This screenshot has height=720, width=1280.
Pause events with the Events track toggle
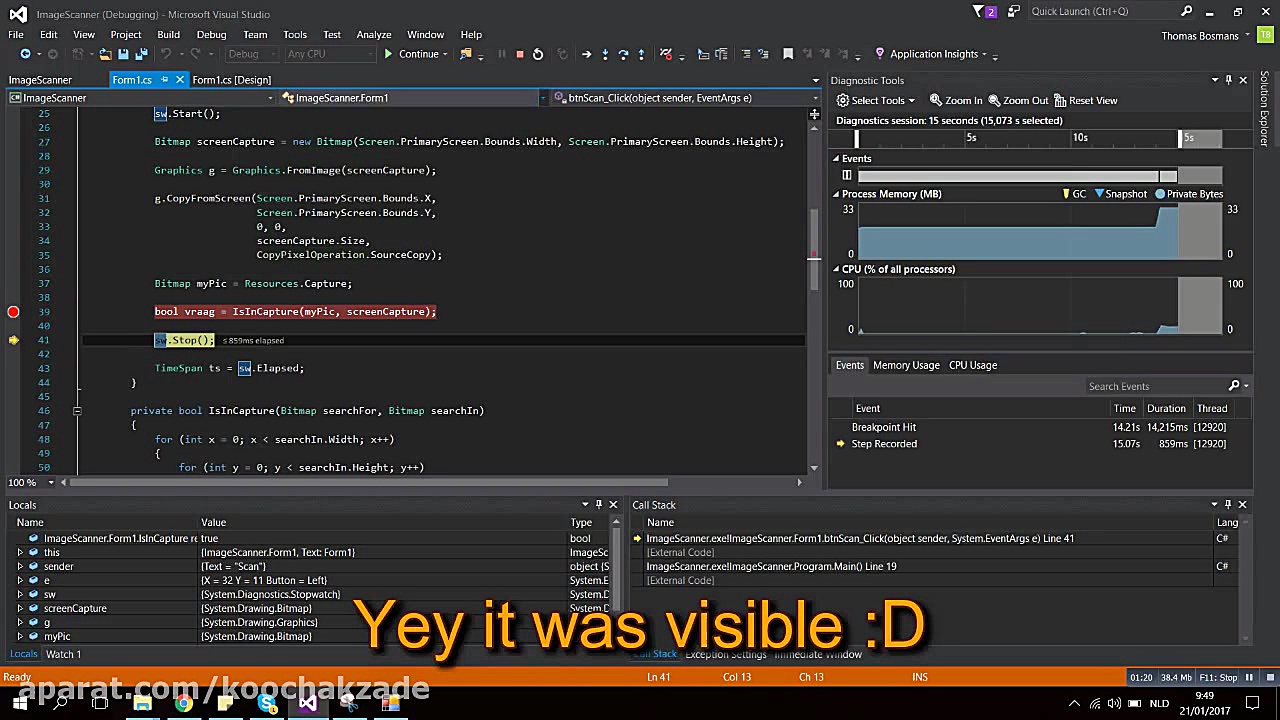(x=847, y=176)
